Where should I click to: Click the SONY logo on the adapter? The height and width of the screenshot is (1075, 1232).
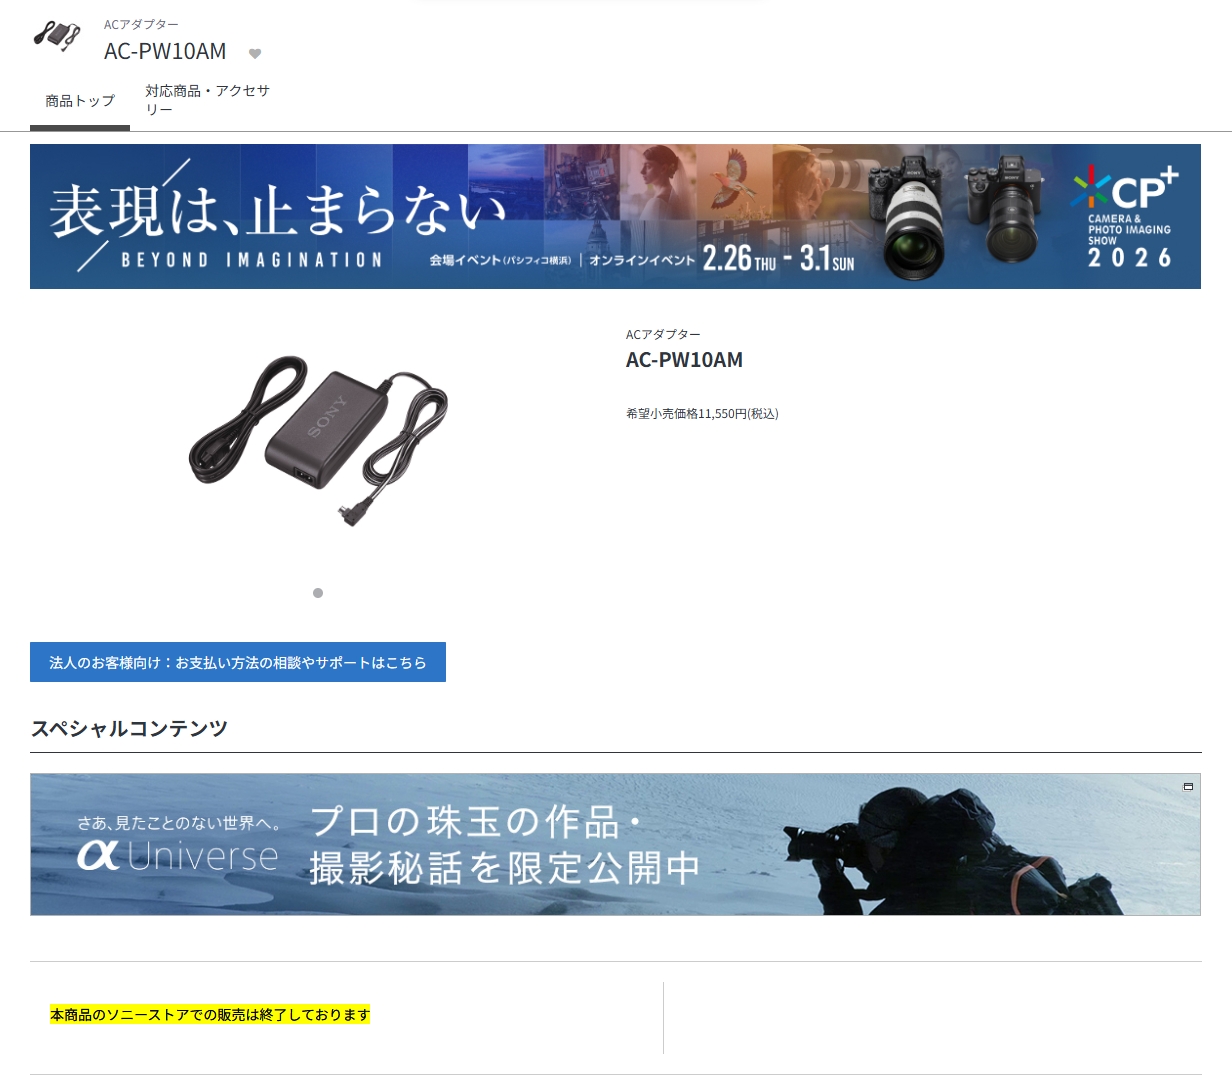point(327,416)
